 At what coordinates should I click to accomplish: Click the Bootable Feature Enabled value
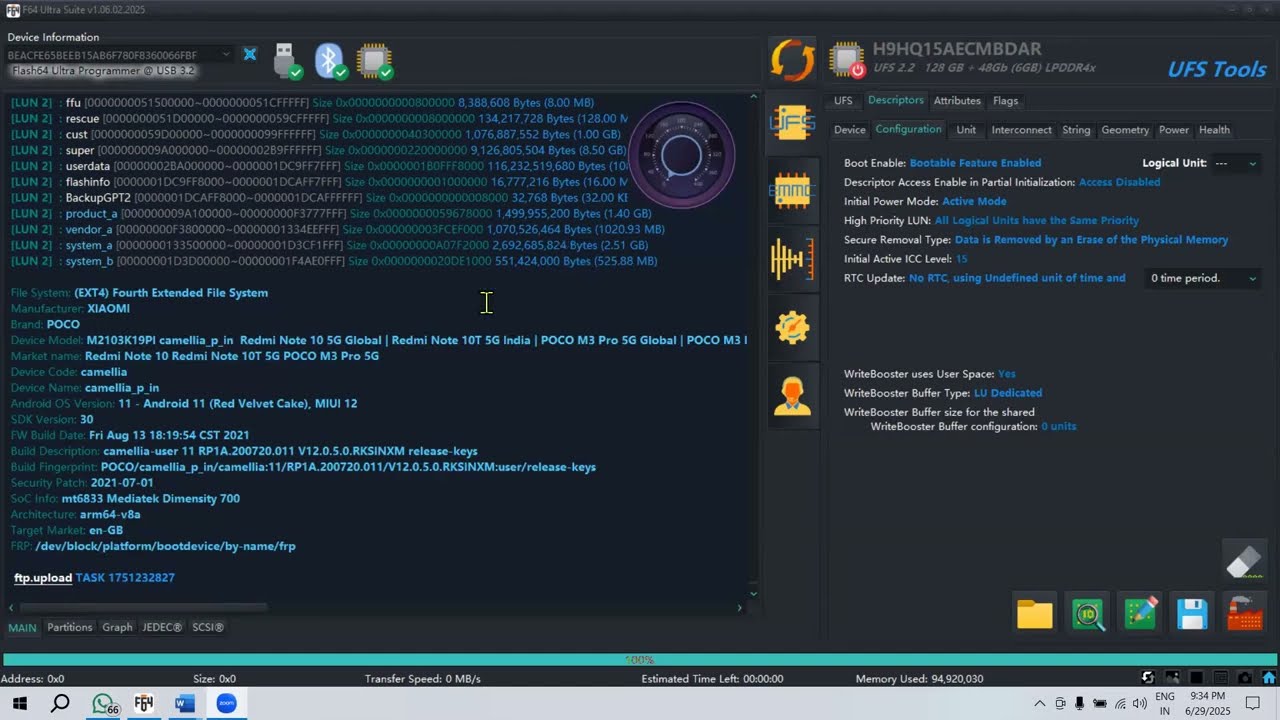[975, 163]
